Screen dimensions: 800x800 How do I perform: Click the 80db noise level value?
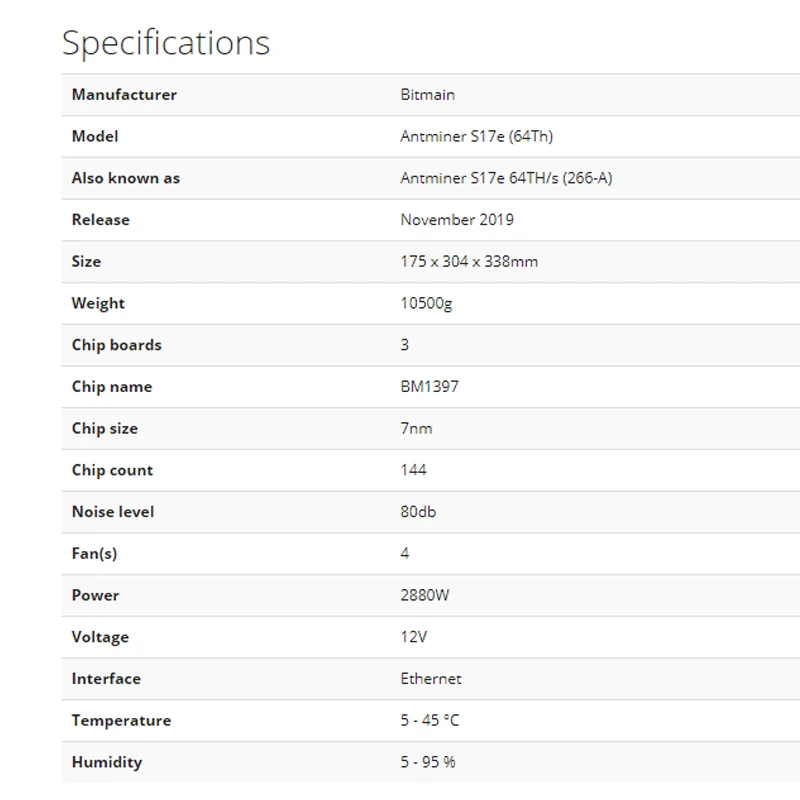(x=418, y=512)
